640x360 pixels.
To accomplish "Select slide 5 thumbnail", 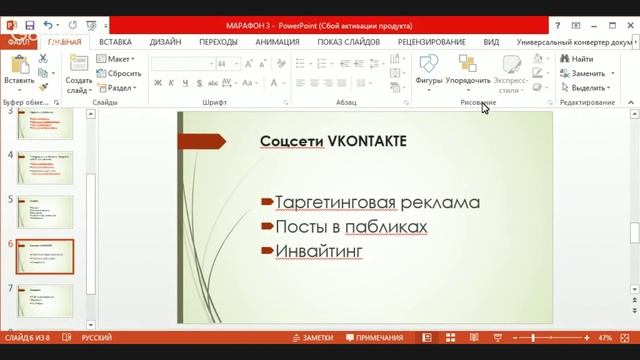I will pos(45,212).
